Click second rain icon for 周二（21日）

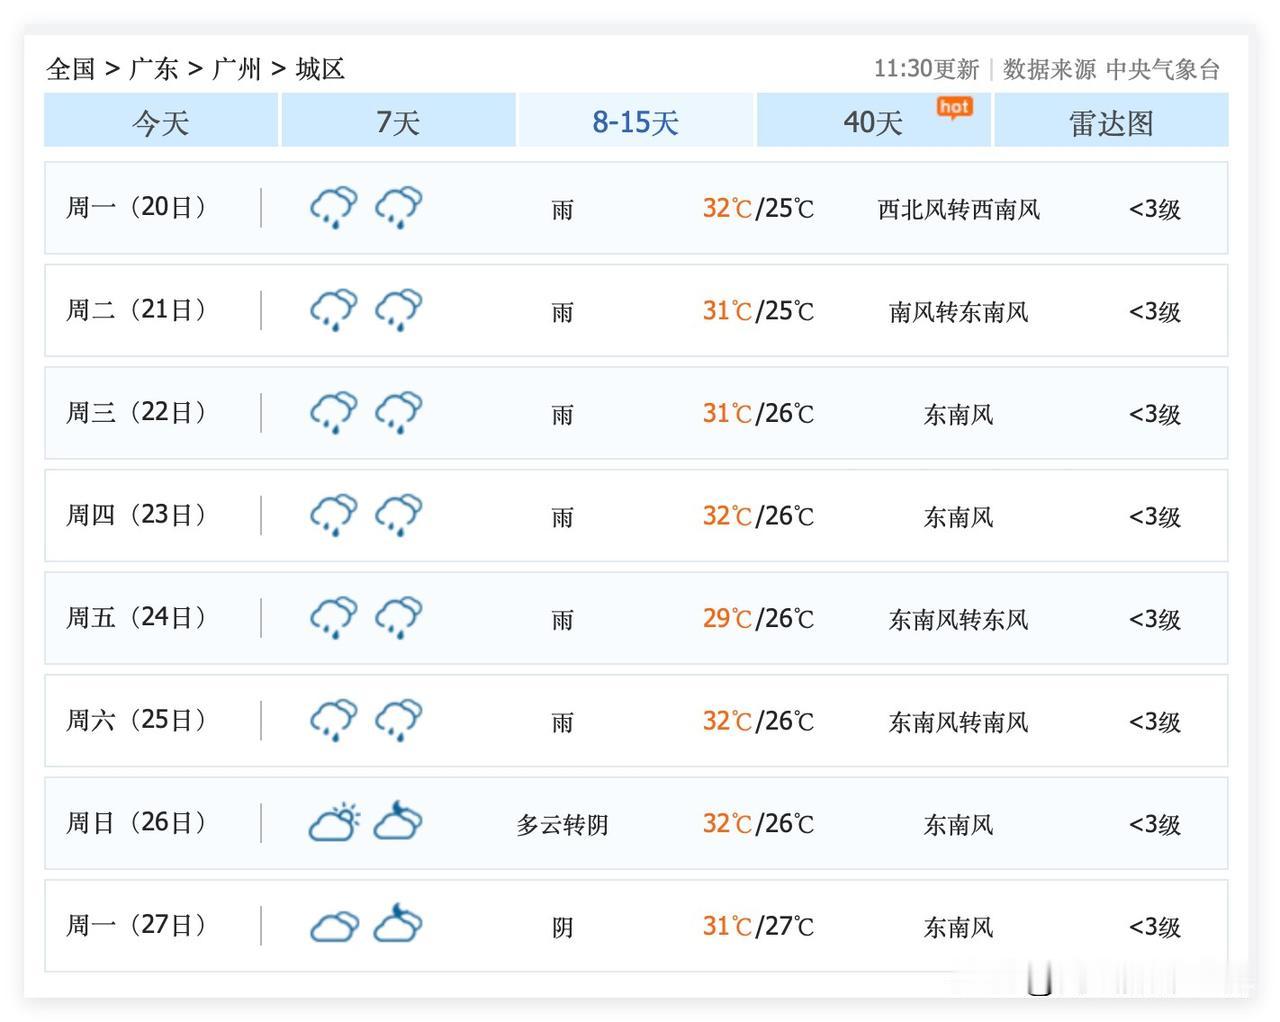pos(398,310)
